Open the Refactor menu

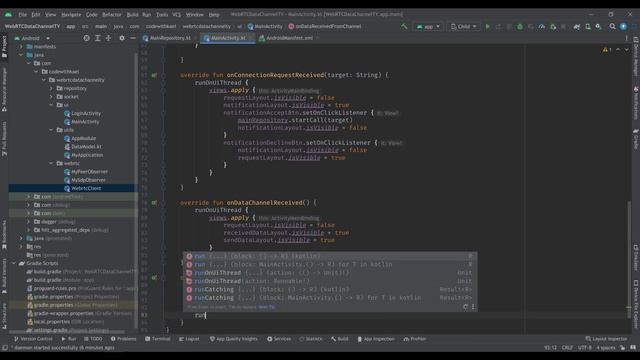(x=111, y=14)
